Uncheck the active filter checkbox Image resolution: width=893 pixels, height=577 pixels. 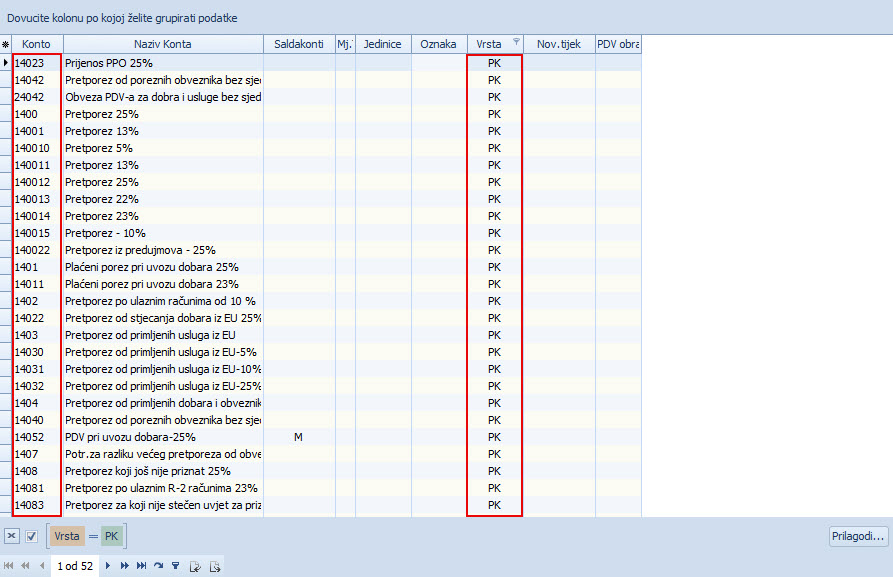pos(31,536)
